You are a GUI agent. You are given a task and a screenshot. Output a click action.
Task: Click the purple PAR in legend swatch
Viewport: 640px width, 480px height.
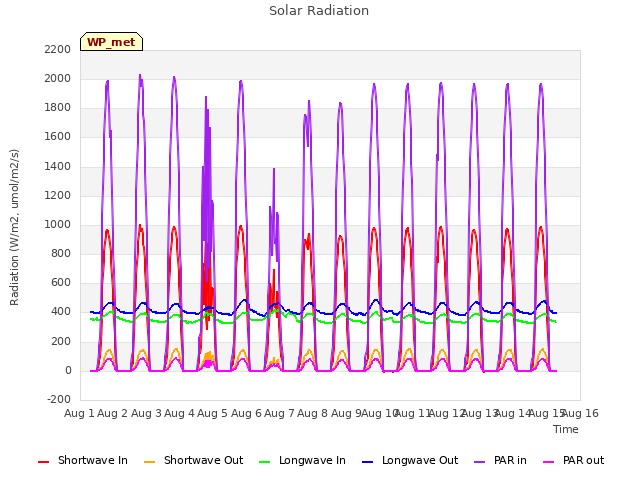point(480,462)
